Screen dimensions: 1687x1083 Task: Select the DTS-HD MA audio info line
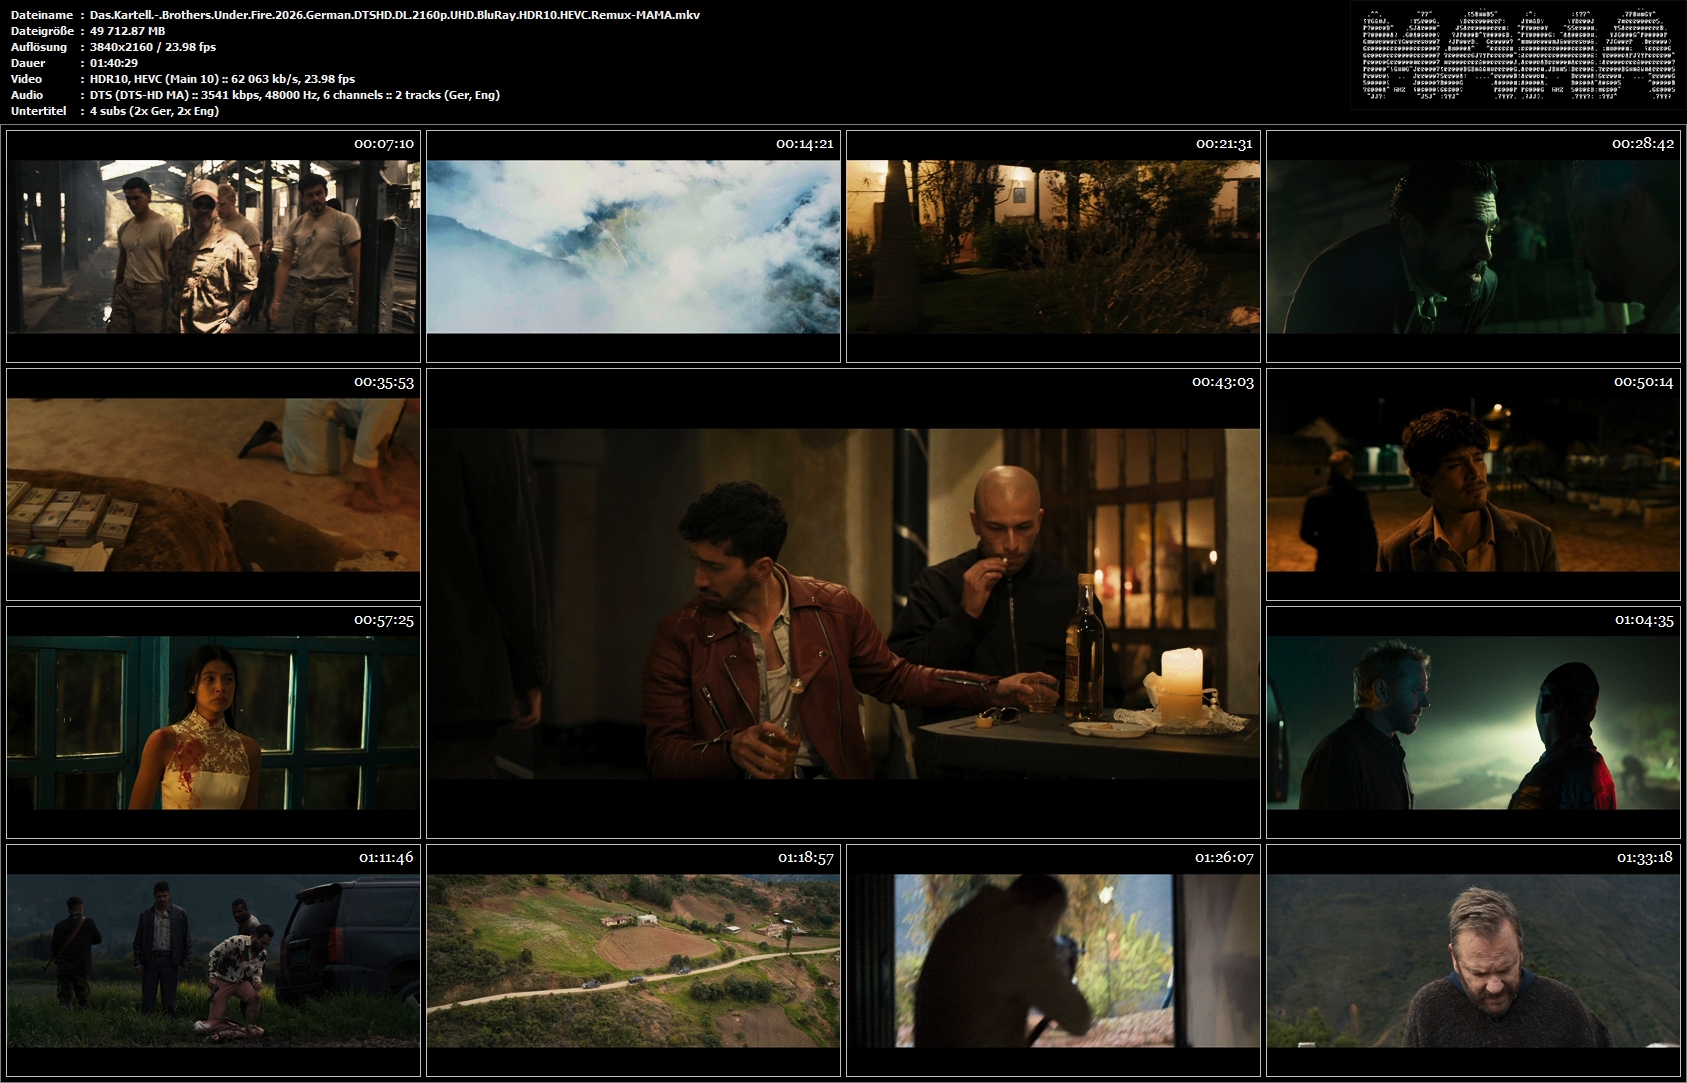(x=295, y=95)
